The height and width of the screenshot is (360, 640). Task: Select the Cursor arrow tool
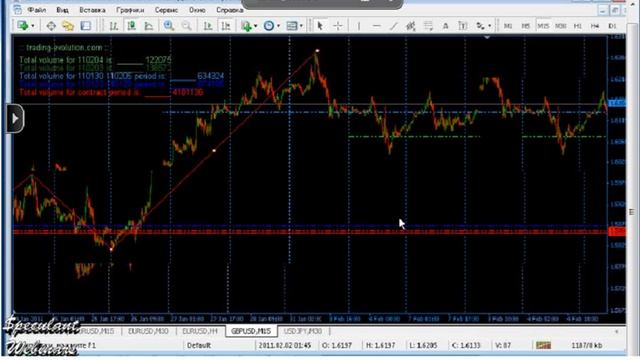tap(320, 26)
